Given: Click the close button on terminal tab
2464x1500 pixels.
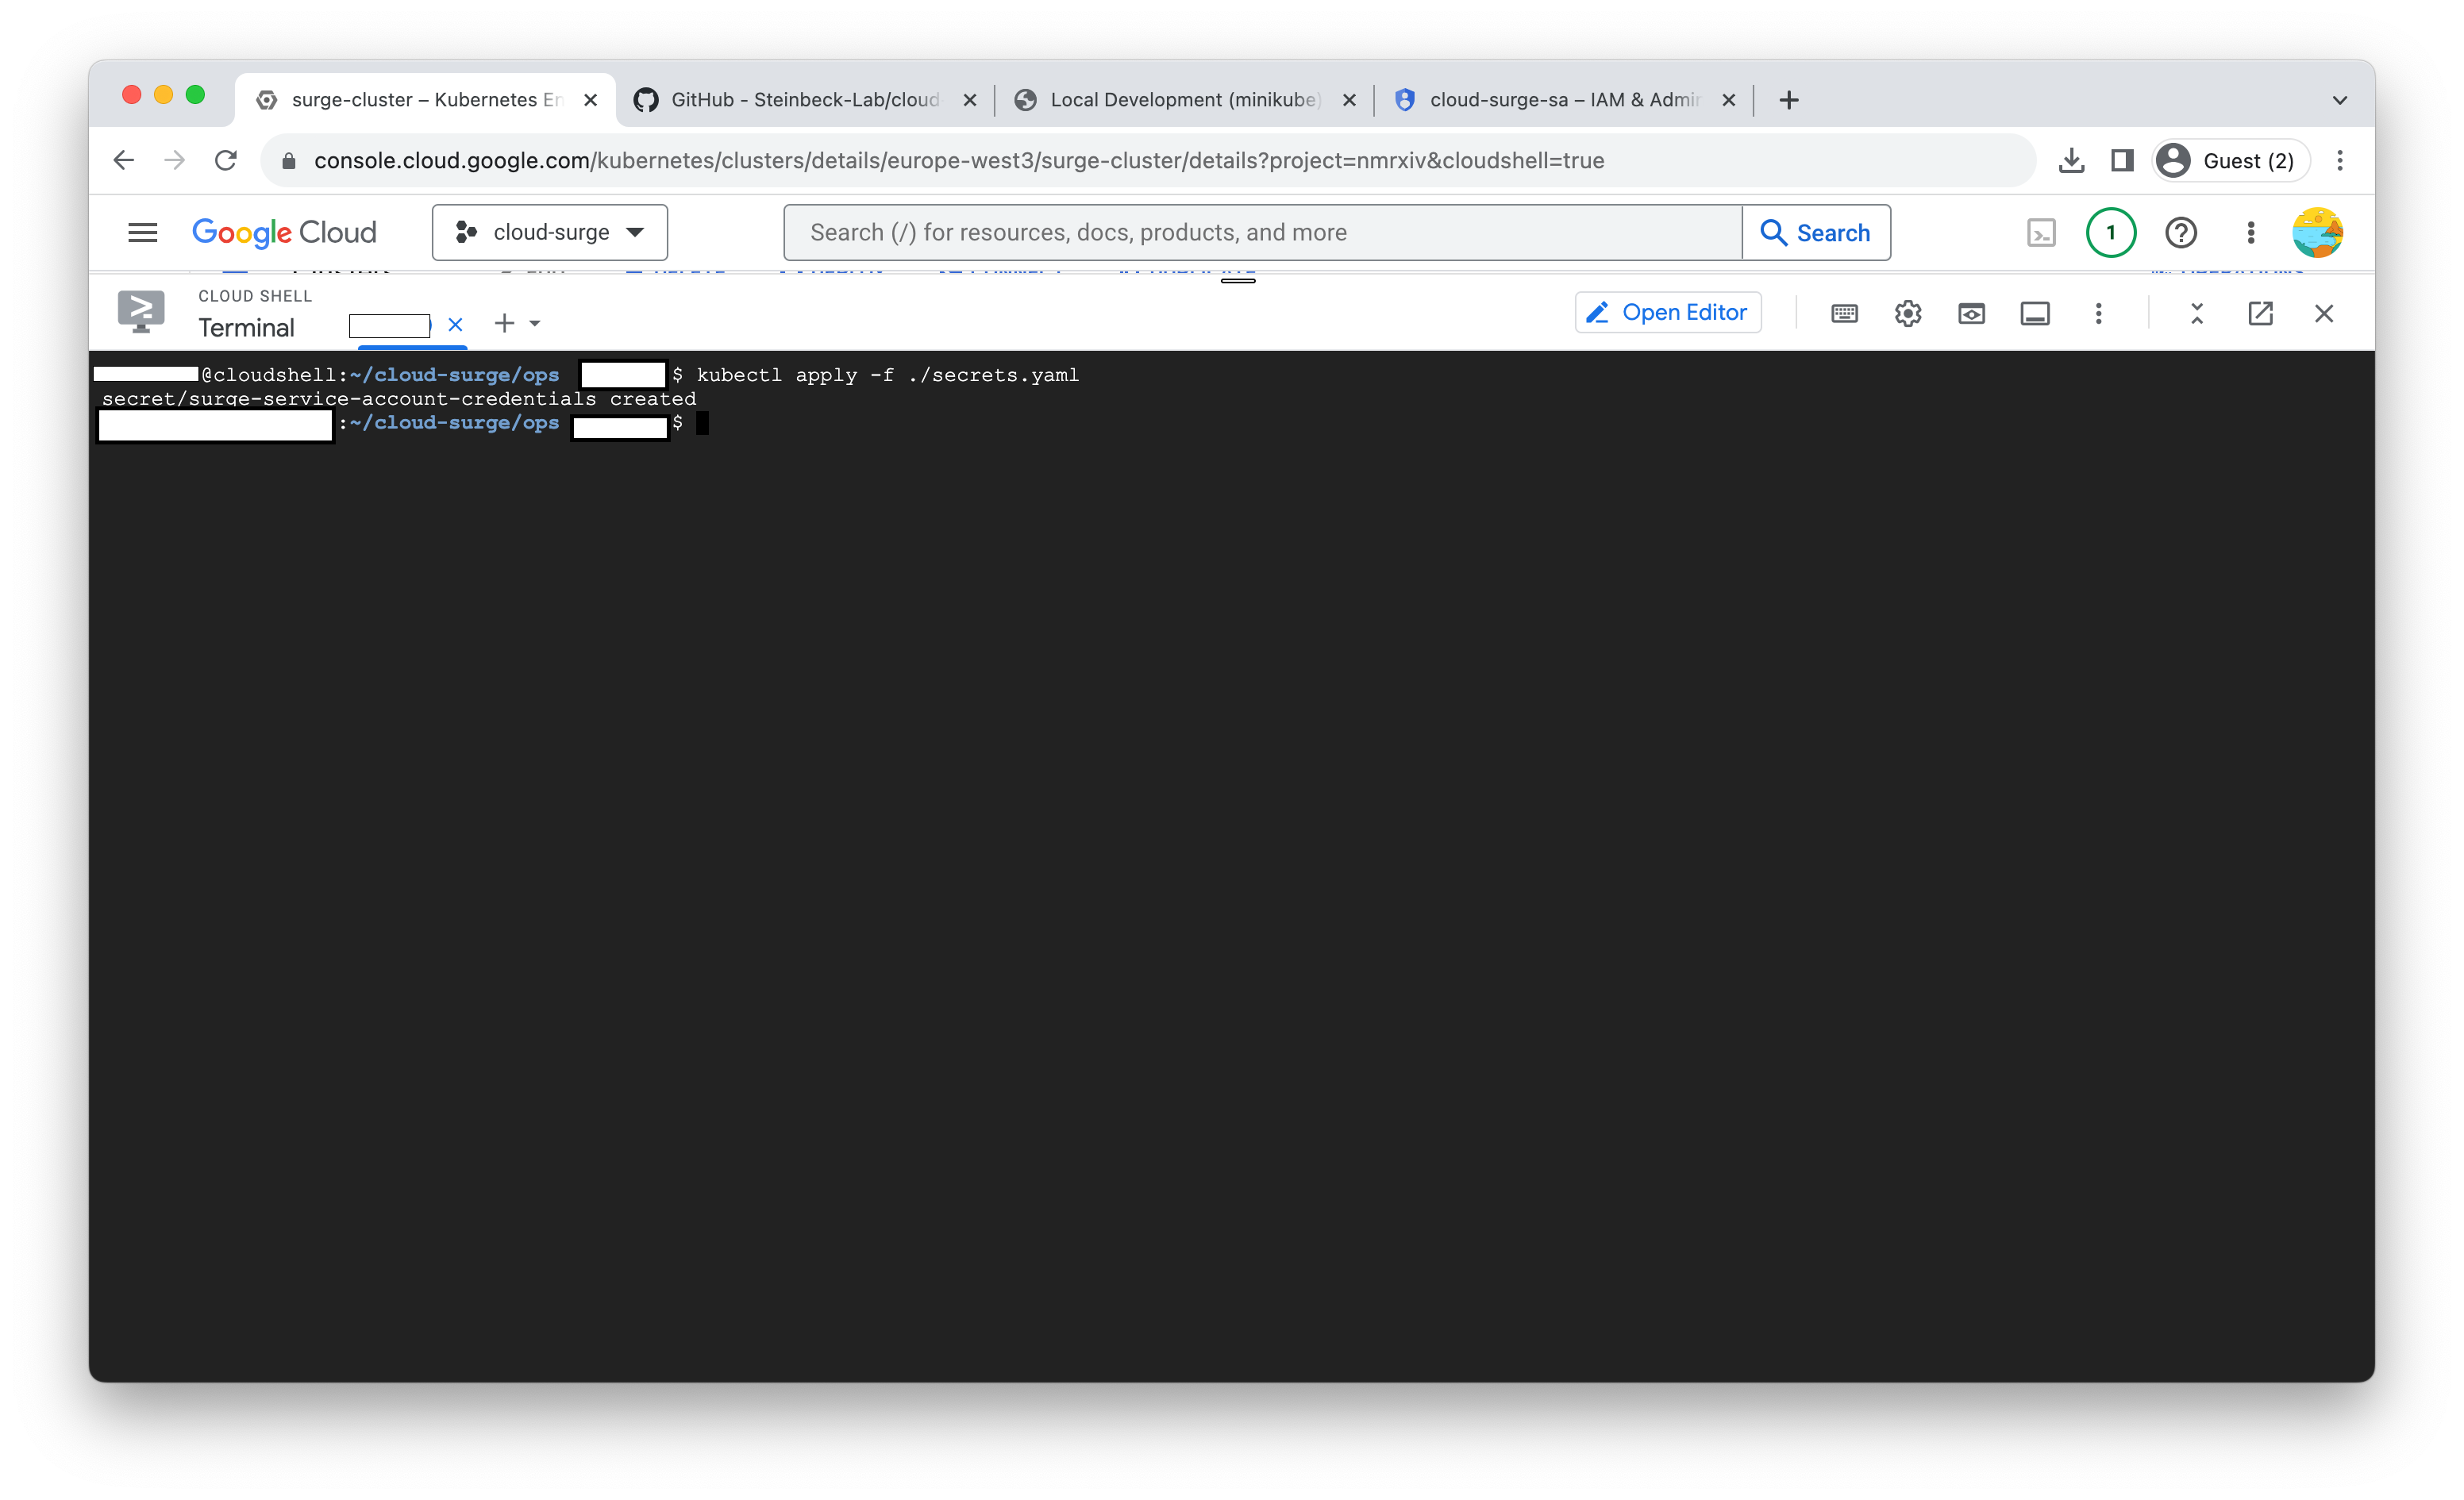Looking at the screenshot, I should coord(456,322).
